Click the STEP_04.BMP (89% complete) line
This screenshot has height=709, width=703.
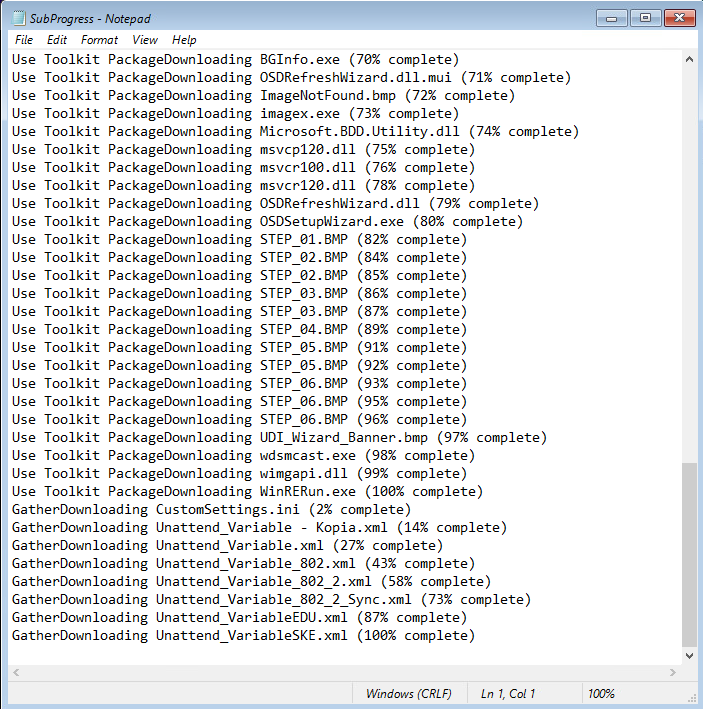pos(240,330)
